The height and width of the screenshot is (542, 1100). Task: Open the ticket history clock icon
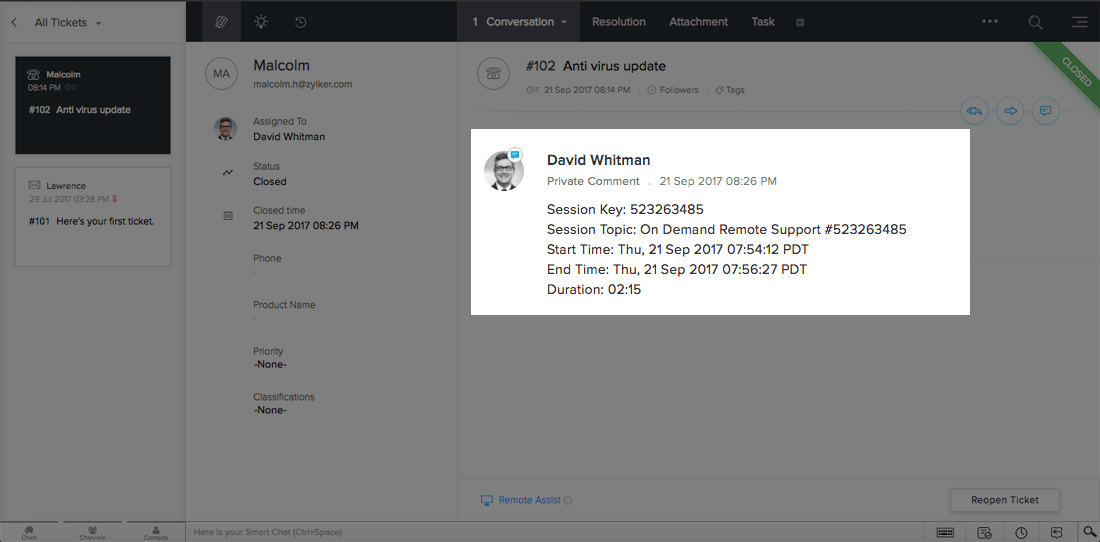[301, 21]
